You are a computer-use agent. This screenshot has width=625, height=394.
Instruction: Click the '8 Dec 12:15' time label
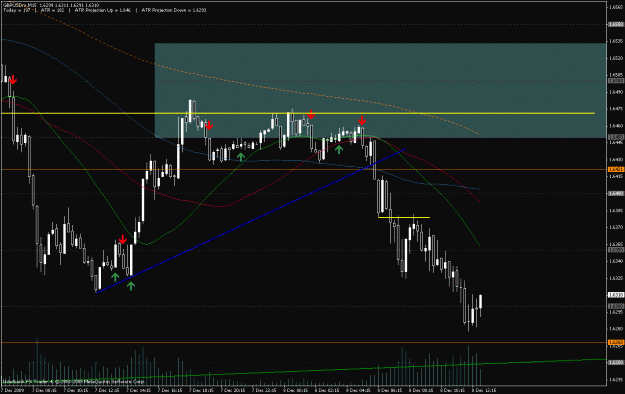click(484, 390)
